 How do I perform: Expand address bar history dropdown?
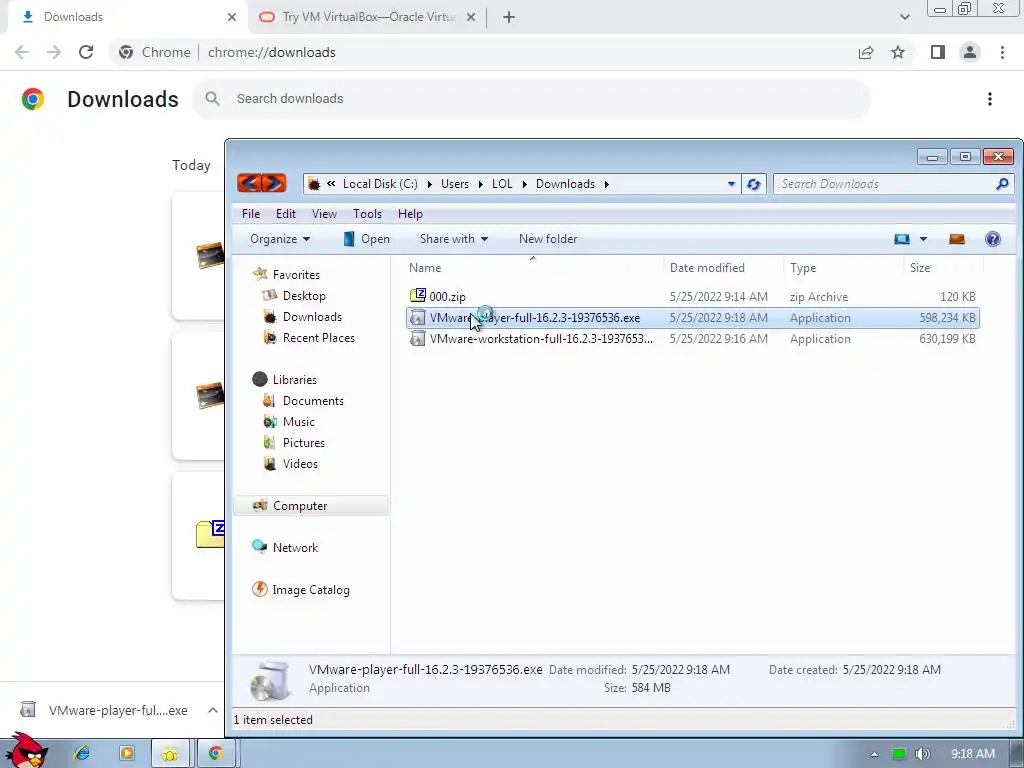731,184
